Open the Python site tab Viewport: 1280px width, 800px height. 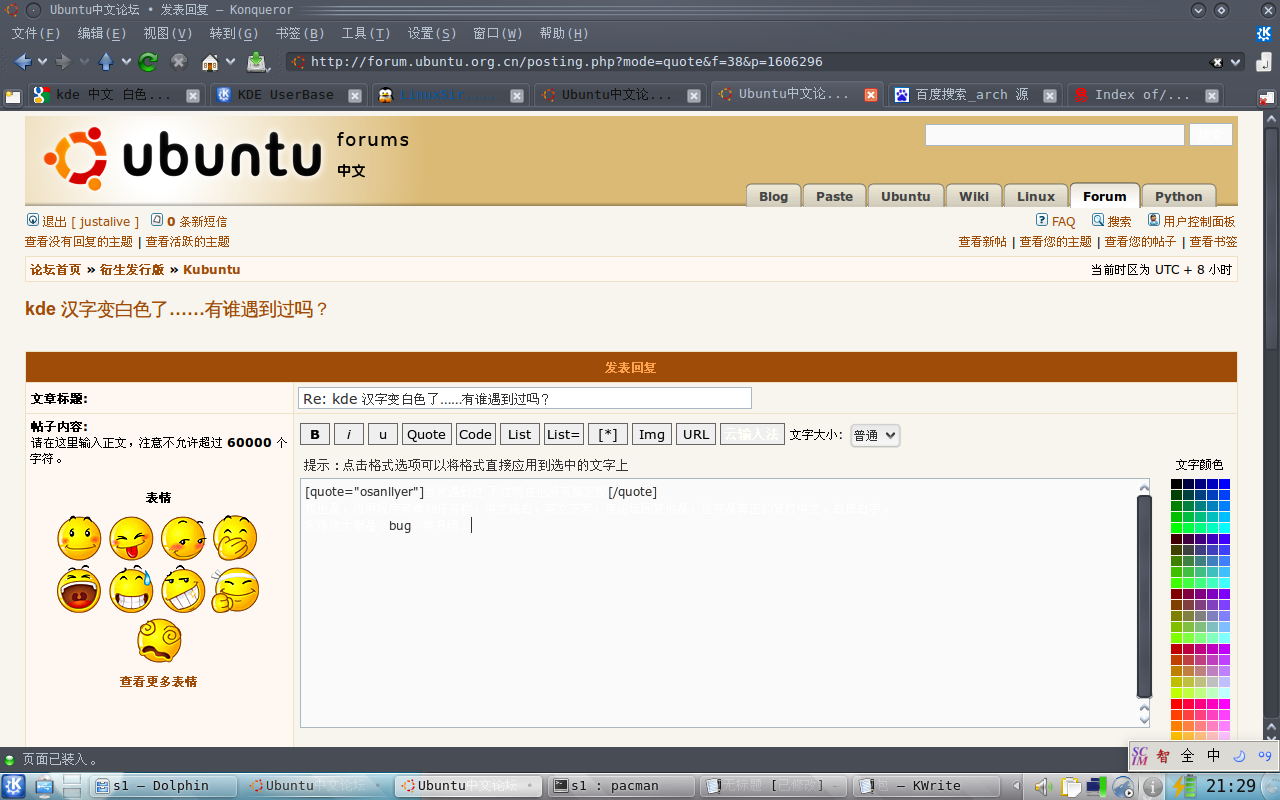click(1178, 196)
